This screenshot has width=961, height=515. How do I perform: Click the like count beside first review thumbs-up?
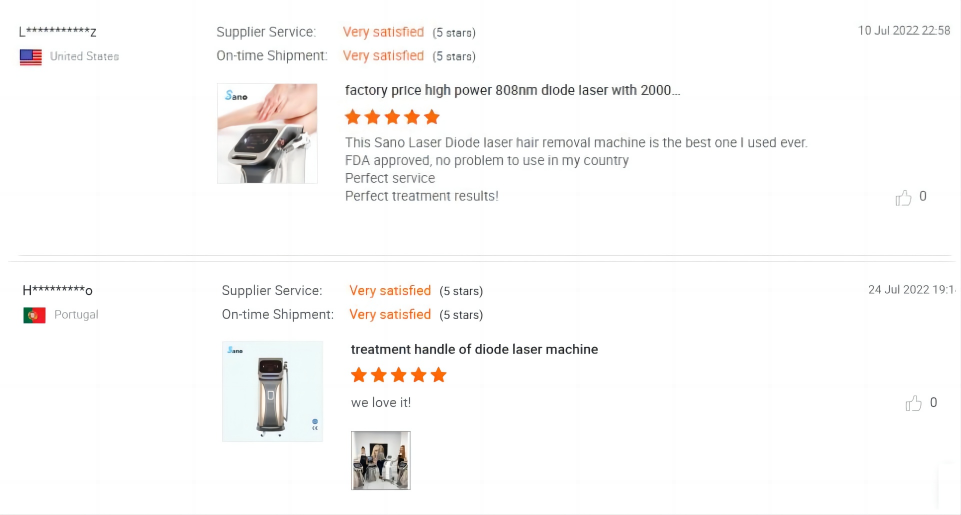pyautogui.click(x=923, y=197)
